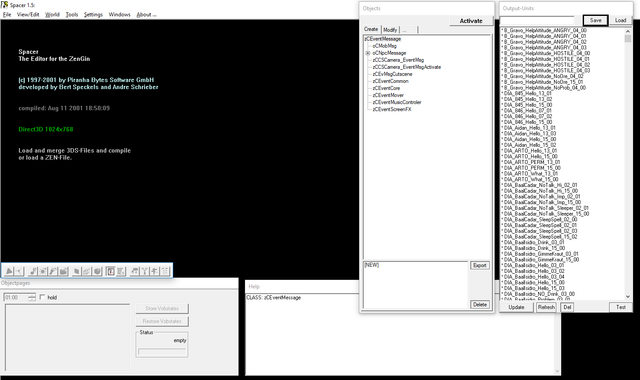Click the Output-Units list scroll-up arrow

coord(628,31)
